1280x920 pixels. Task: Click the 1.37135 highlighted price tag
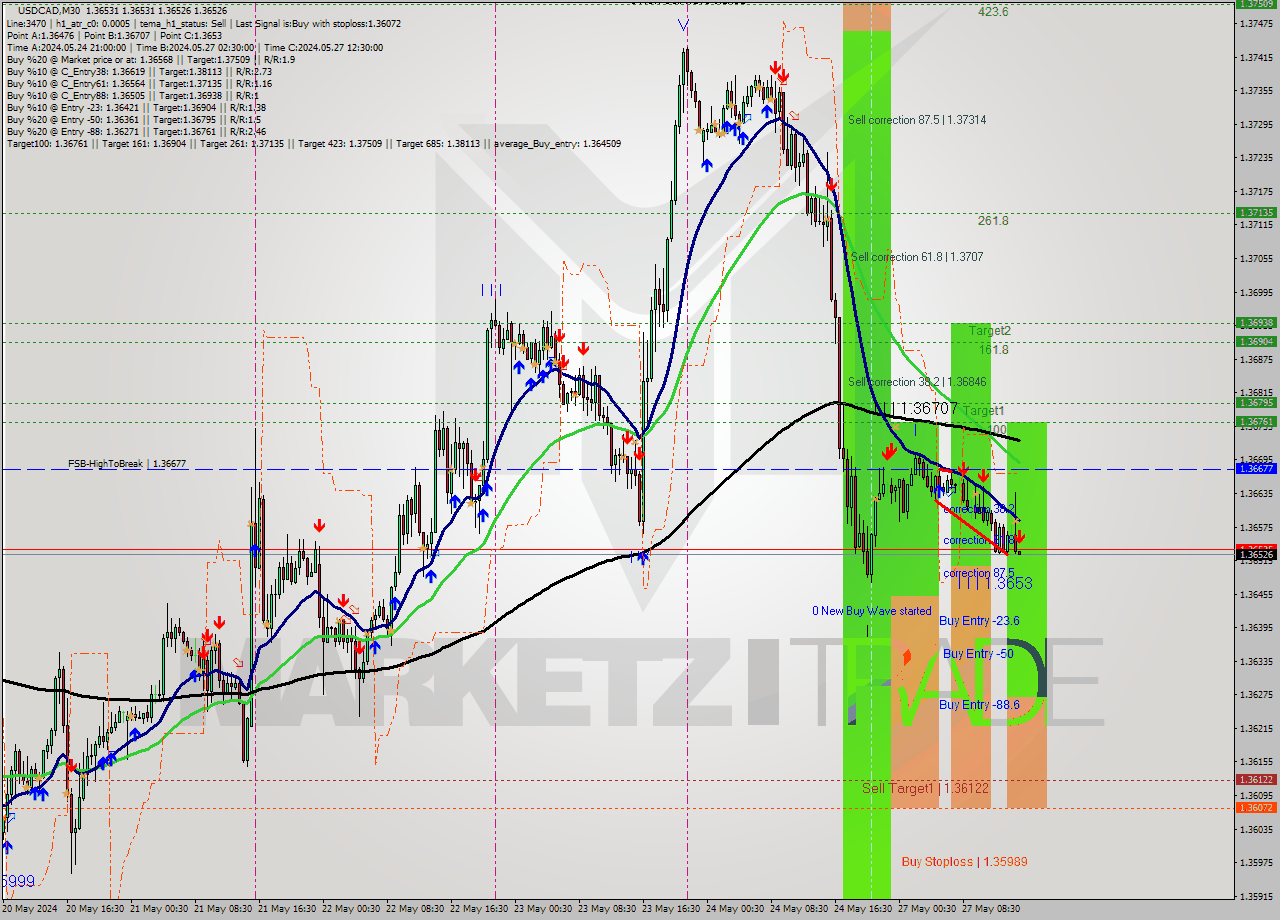point(1256,212)
